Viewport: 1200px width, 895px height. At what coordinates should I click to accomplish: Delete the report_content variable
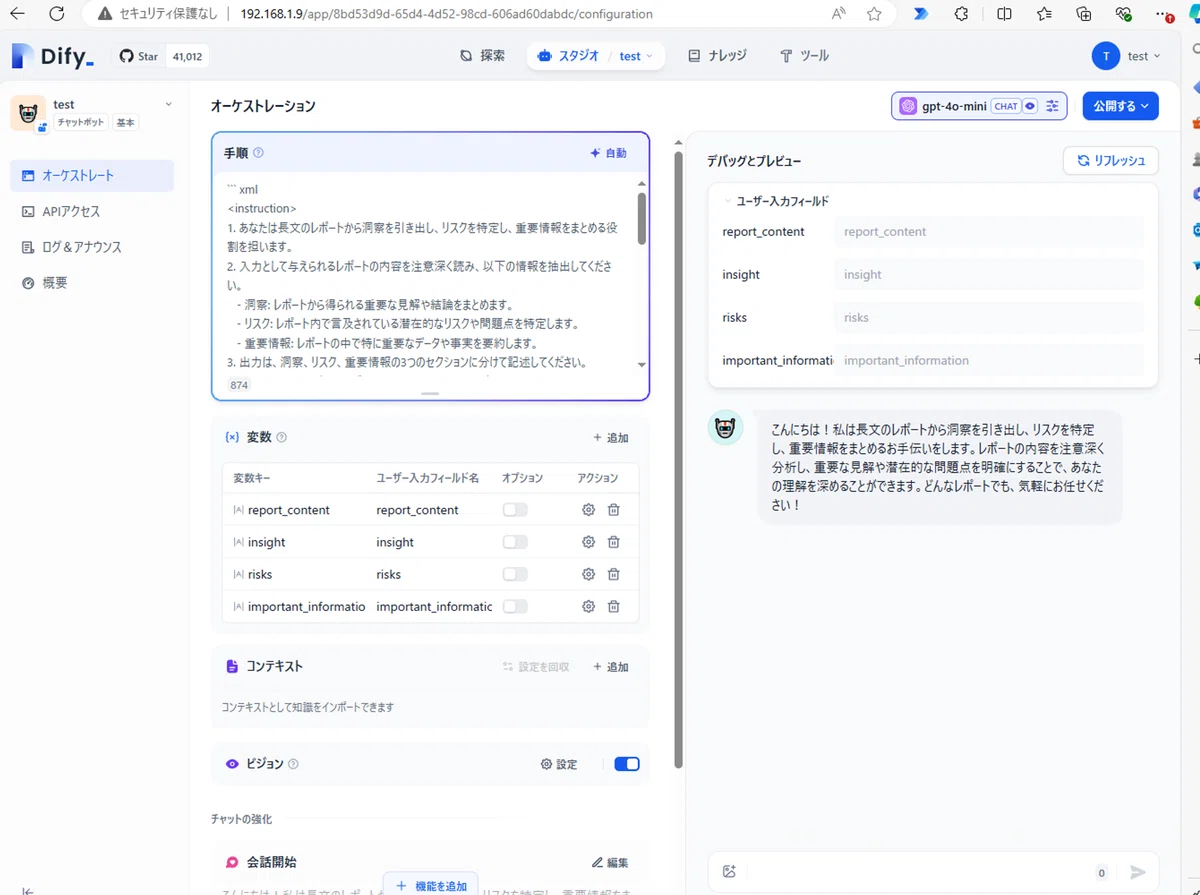[614, 510]
